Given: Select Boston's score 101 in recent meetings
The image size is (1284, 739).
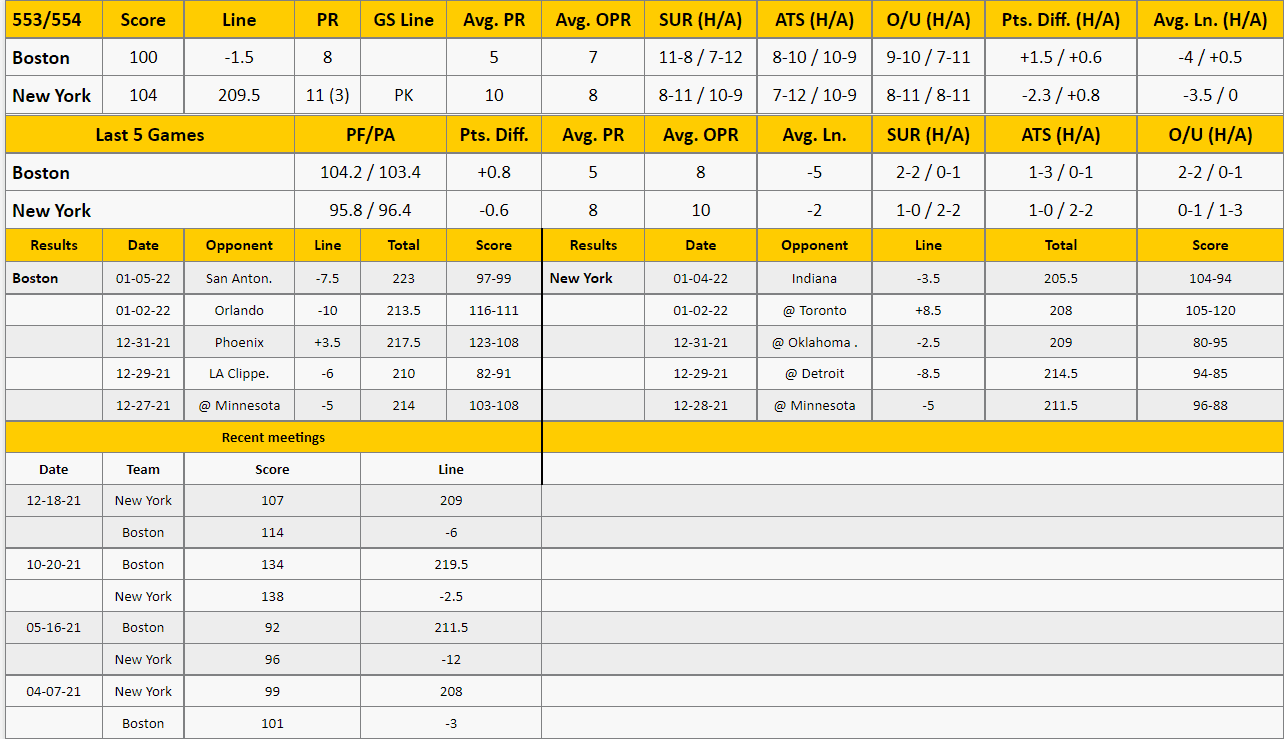Looking at the screenshot, I should (x=272, y=723).
